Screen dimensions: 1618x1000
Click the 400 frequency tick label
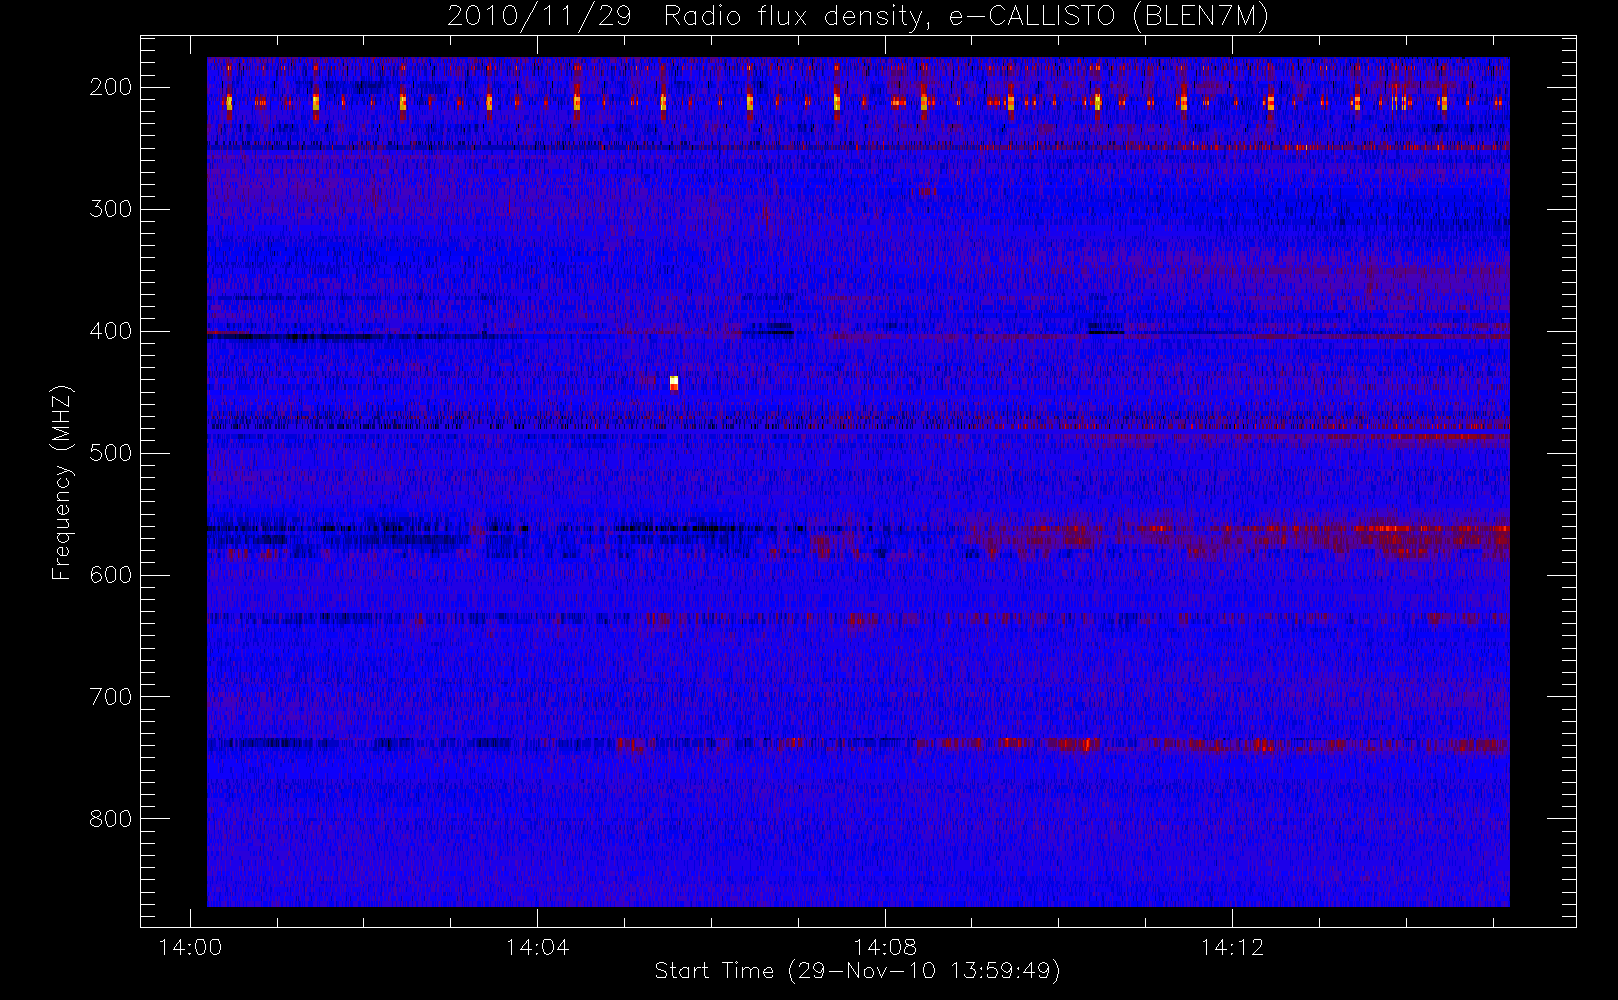click(x=110, y=331)
